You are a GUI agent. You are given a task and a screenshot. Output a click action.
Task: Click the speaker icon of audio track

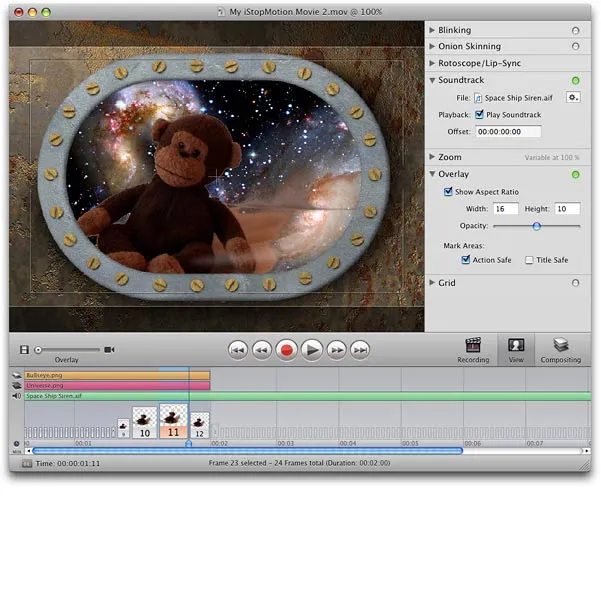point(17,396)
